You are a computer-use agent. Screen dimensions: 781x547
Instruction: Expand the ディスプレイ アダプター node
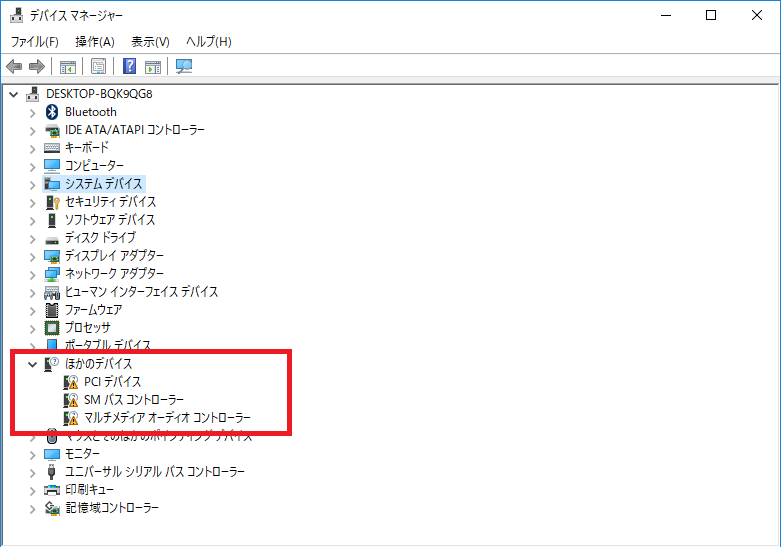(32, 256)
